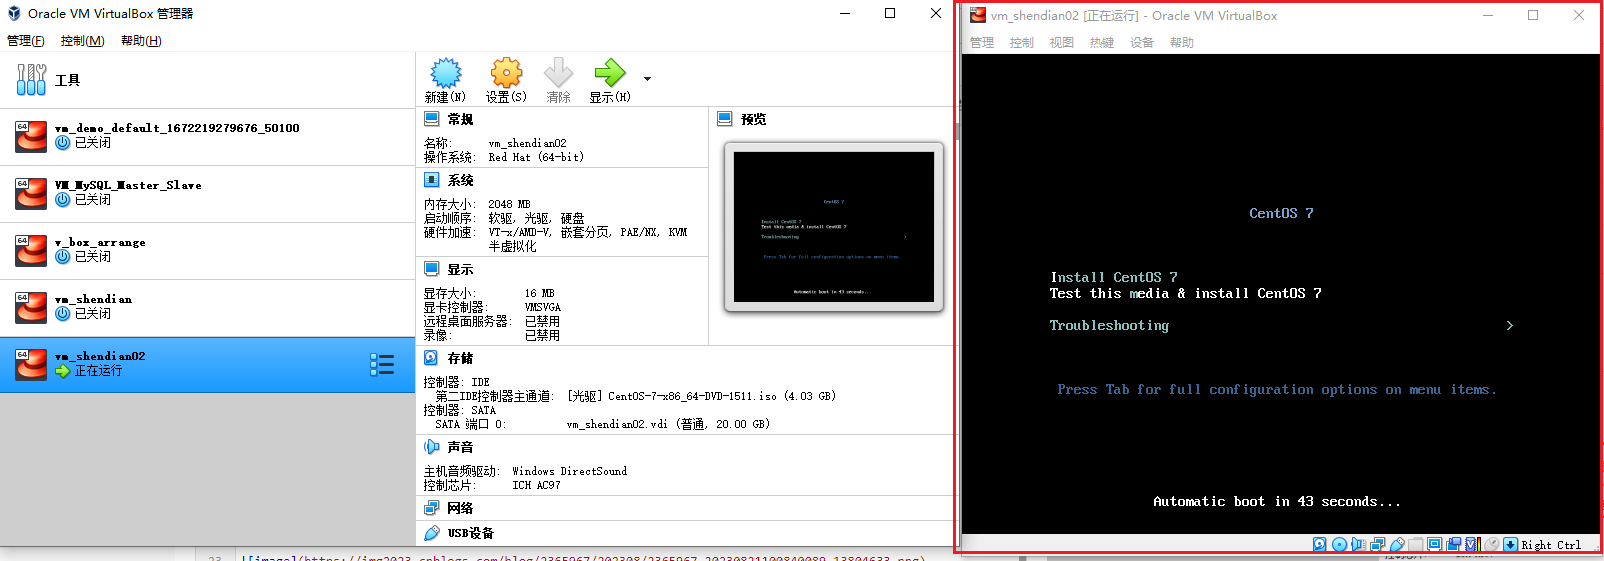This screenshot has width=1604, height=561.
Task: Click the Network section icon
Action: coord(431,508)
